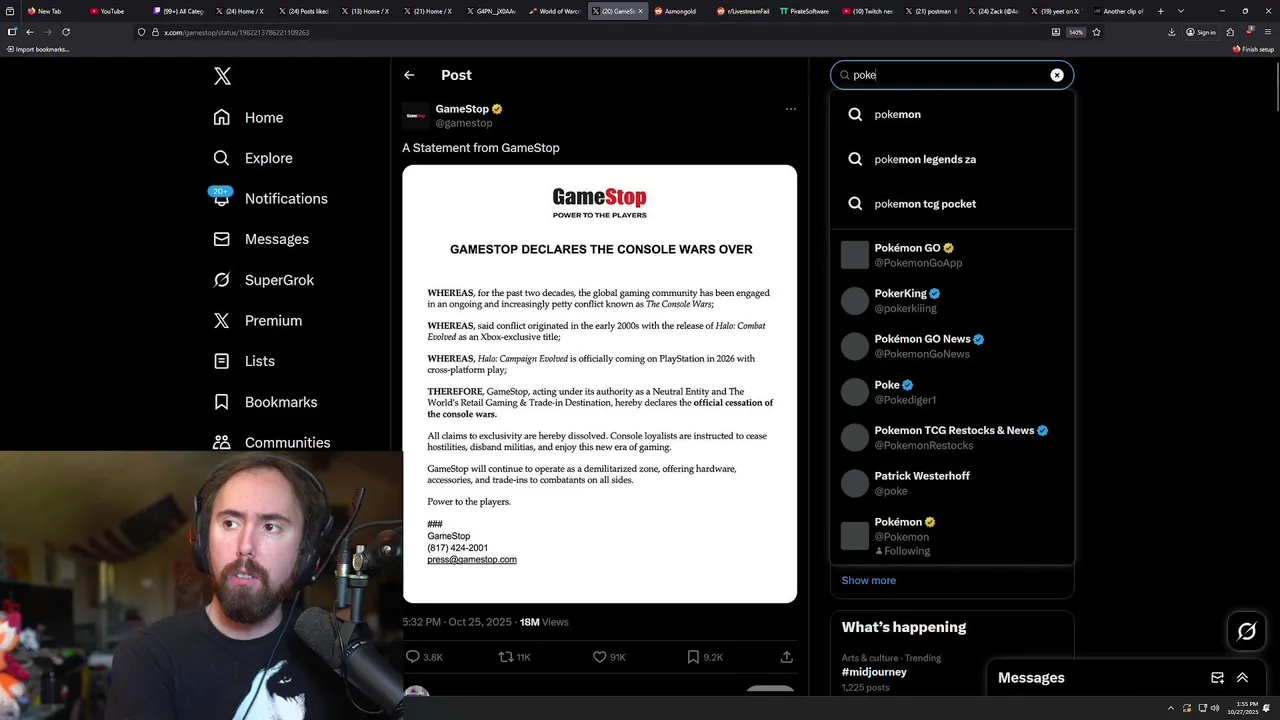Screen dimensions: 1280x720
Task: Open the browser downloads icon
Action: point(1171,32)
